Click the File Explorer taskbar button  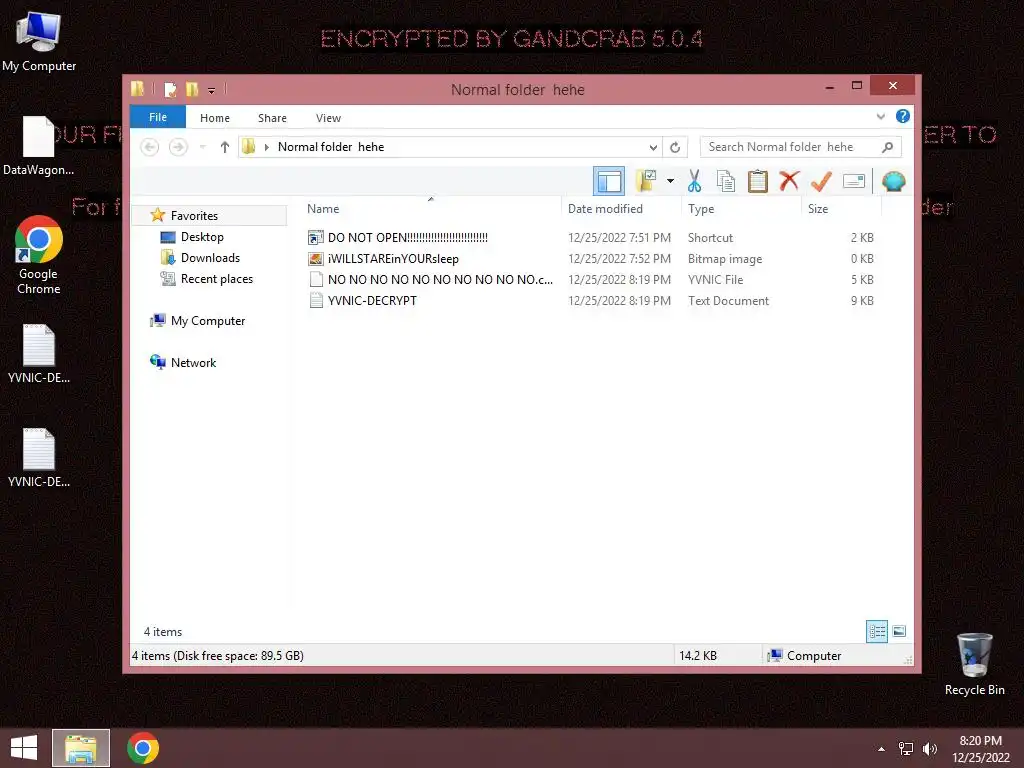[x=81, y=748]
